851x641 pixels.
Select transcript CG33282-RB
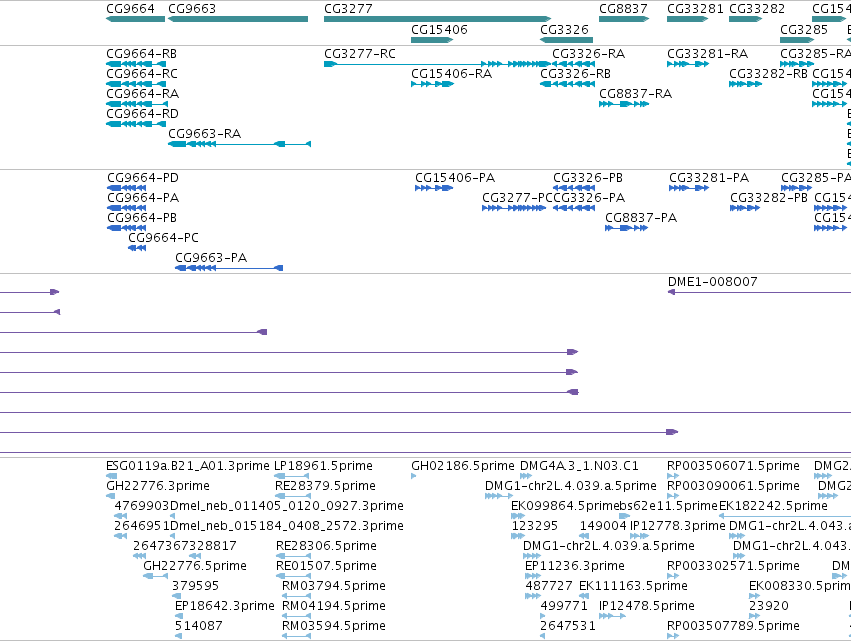(746, 84)
